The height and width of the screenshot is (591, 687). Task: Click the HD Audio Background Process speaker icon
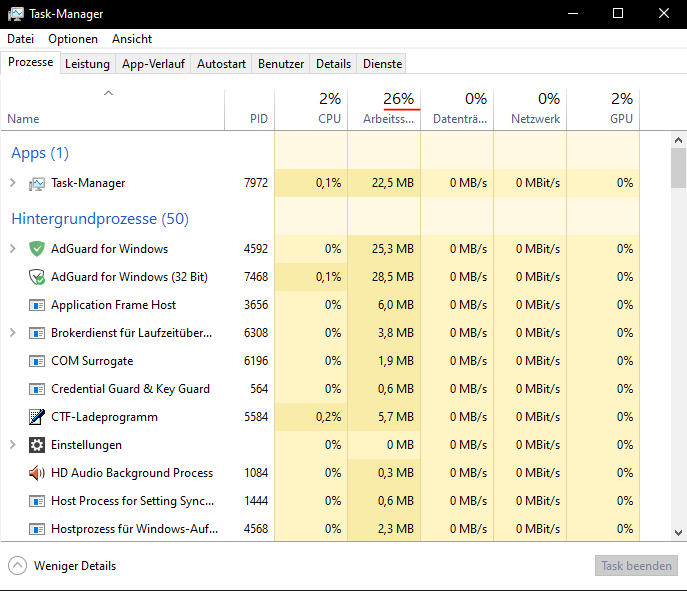coord(37,473)
